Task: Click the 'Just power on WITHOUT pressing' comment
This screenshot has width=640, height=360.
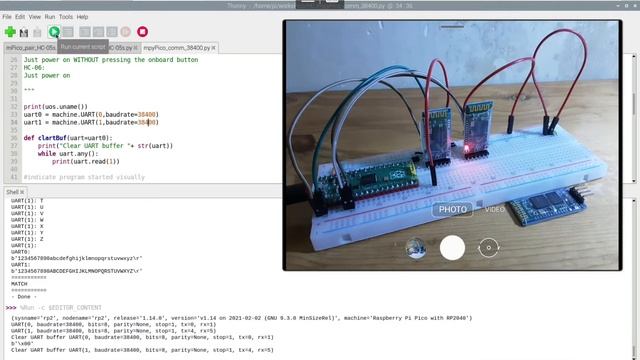Action: [111, 60]
